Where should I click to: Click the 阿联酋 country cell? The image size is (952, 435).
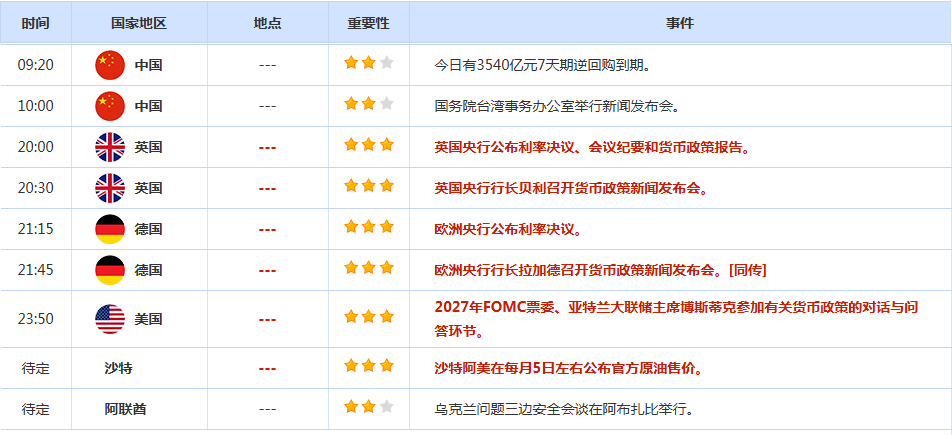pos(127,409)
